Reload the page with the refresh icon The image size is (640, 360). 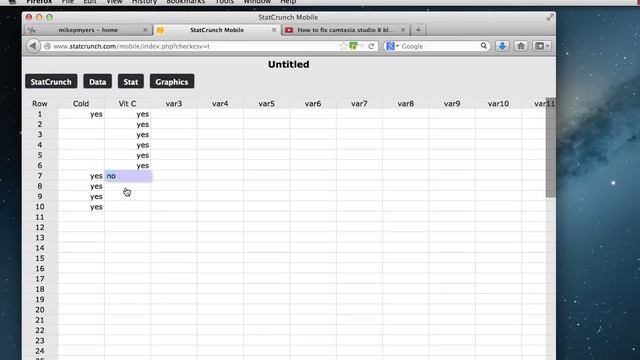371,46
